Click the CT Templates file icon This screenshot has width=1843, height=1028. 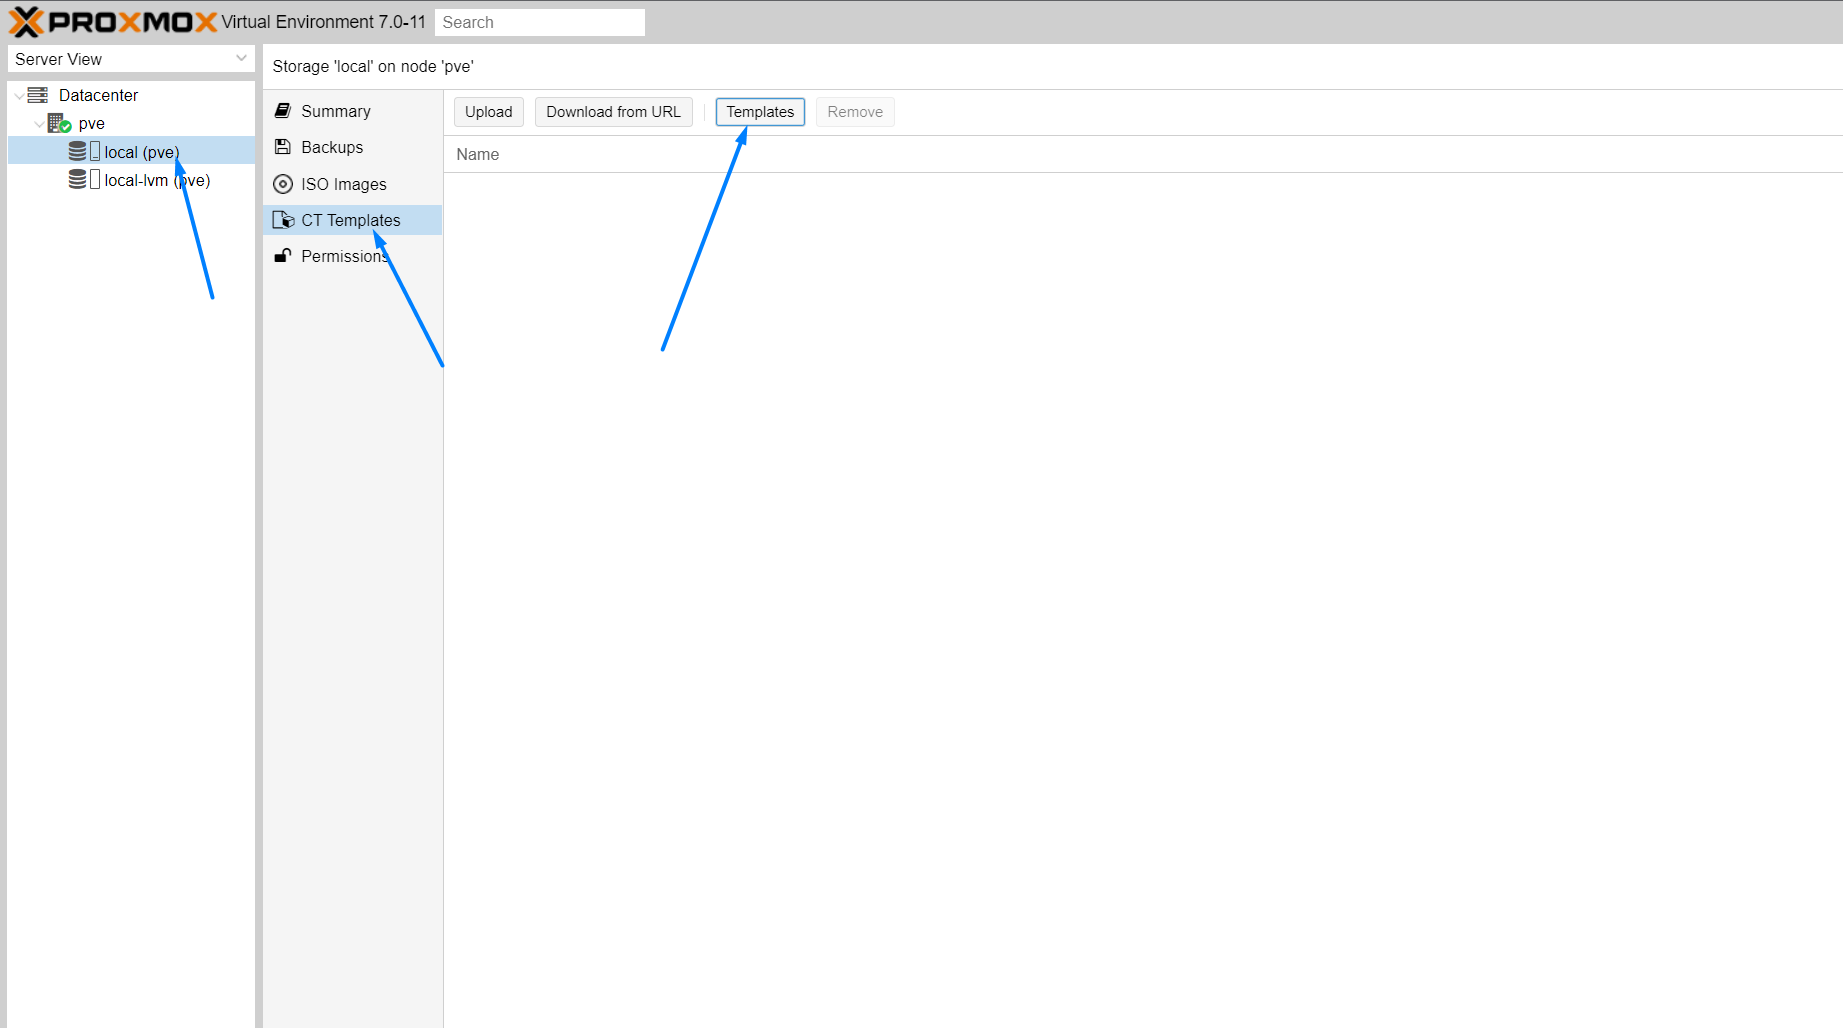(x=283, y=220)
